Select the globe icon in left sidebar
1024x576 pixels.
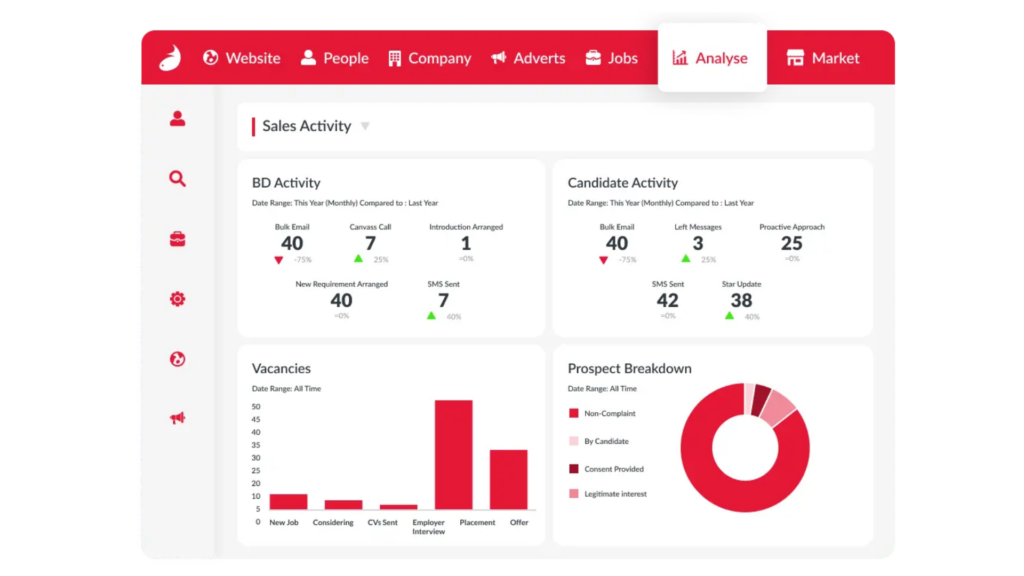pos(177,359)
